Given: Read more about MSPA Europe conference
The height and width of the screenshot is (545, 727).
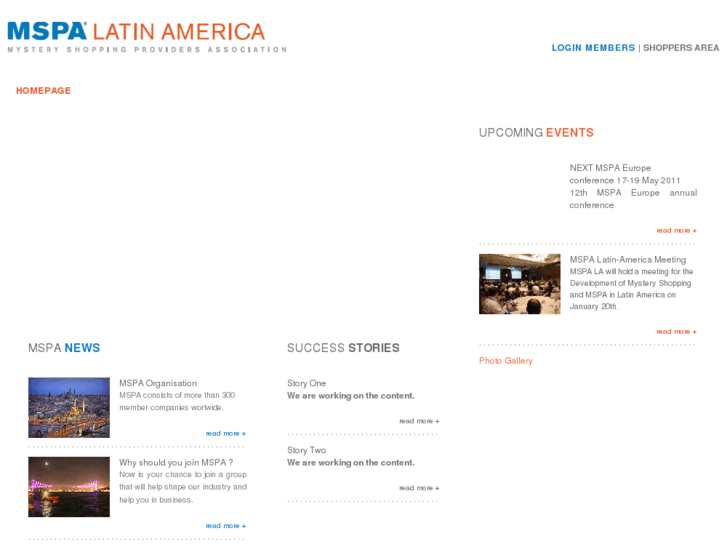Looking at the screenshot, I should tap(676, 230).
